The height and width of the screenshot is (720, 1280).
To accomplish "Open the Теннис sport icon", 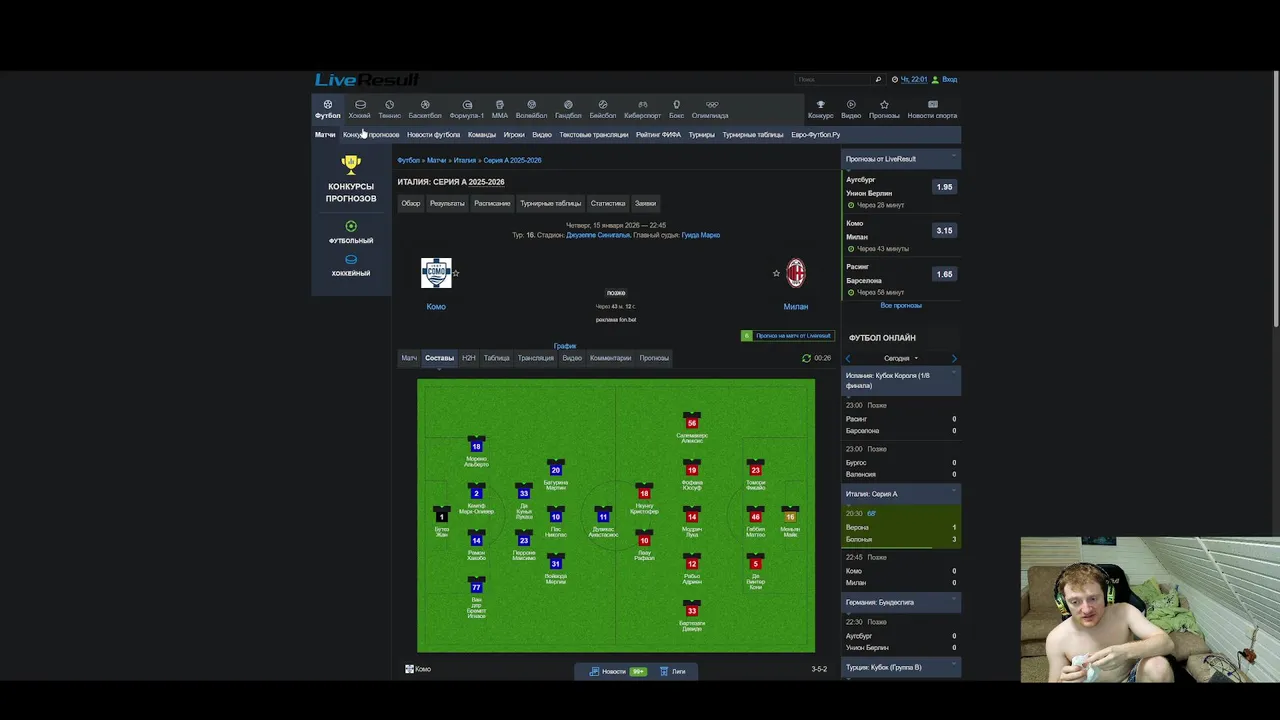I will pyautogui.click(x=389, y=109).
